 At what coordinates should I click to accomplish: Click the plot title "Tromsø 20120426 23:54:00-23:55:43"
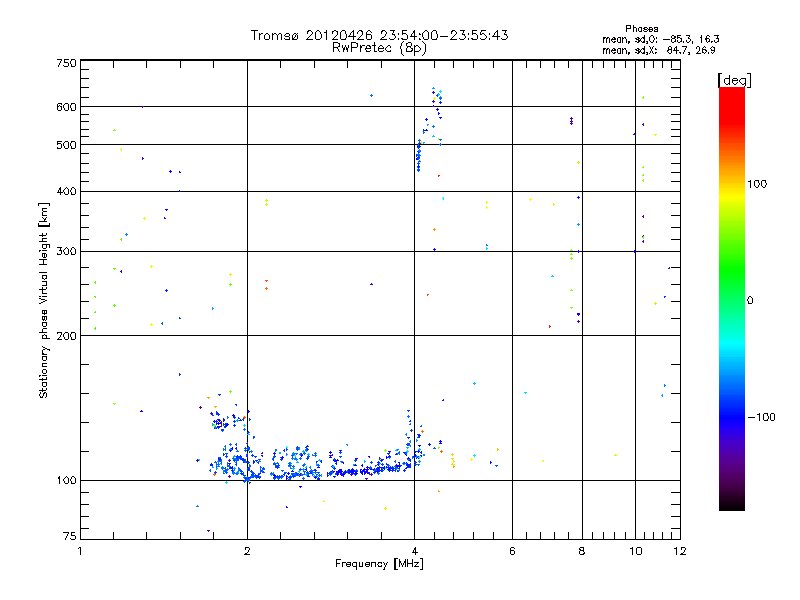tap(379, 35)
